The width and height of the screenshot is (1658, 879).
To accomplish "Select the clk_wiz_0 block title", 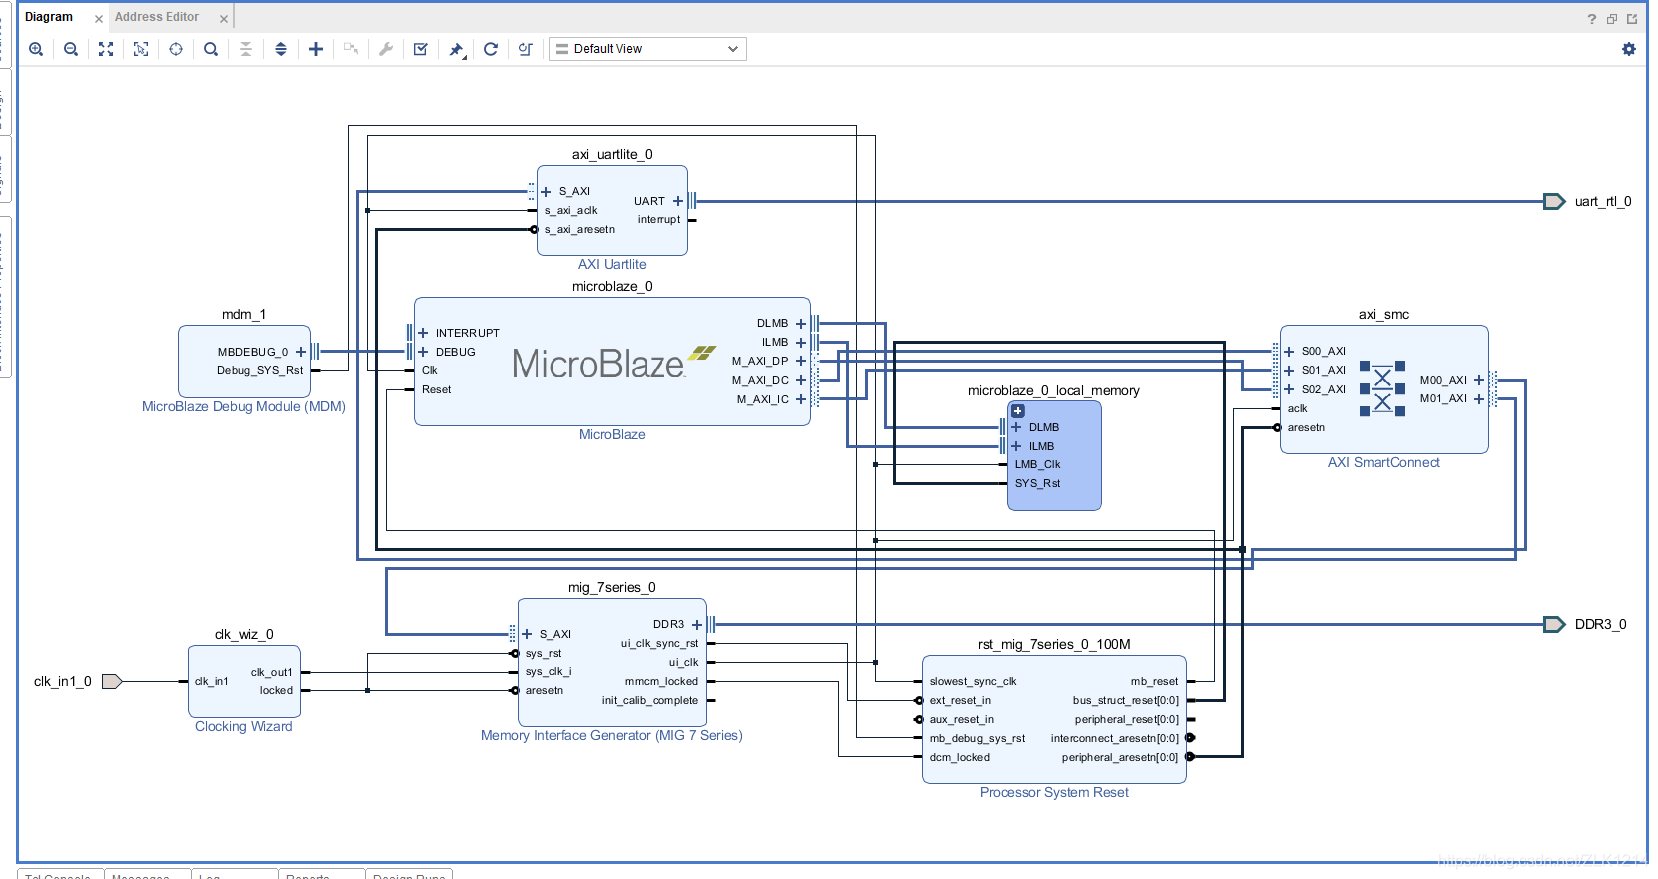I will click(x=244, y=635).
